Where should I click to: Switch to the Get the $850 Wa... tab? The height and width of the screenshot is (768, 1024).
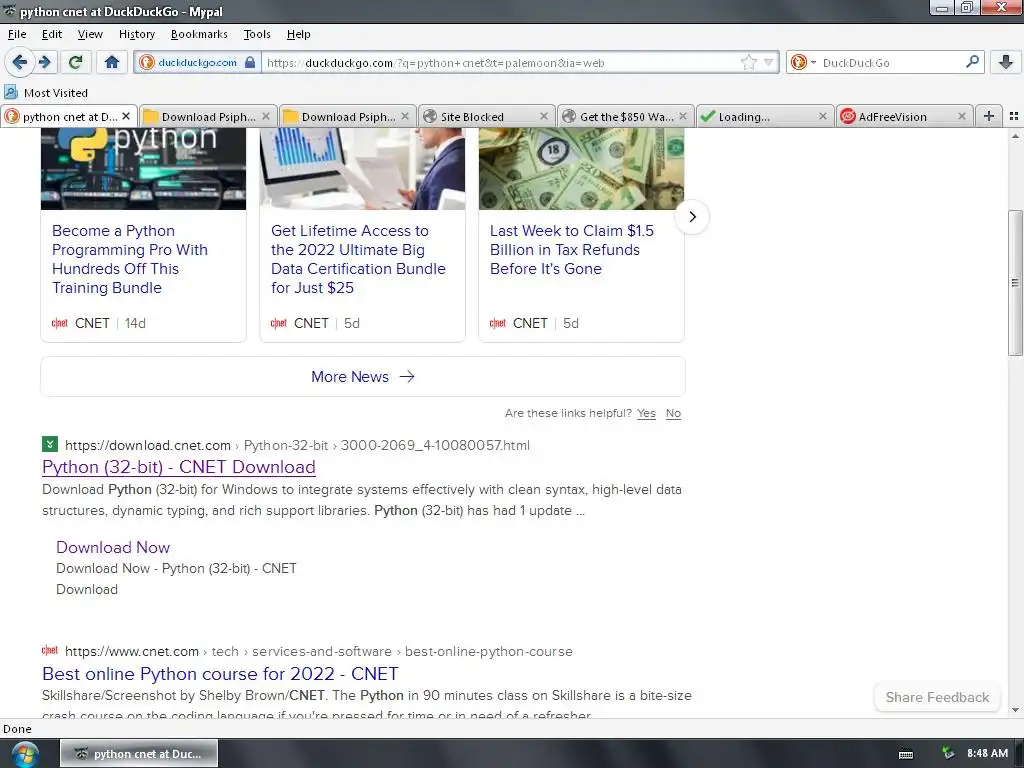626,116
